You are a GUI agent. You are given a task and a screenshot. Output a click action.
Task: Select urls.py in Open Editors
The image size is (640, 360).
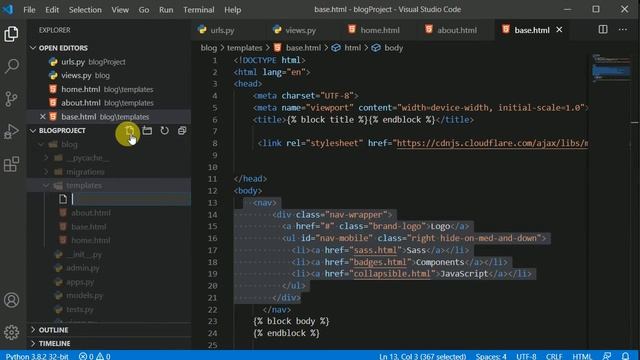(x=109, y=62)
